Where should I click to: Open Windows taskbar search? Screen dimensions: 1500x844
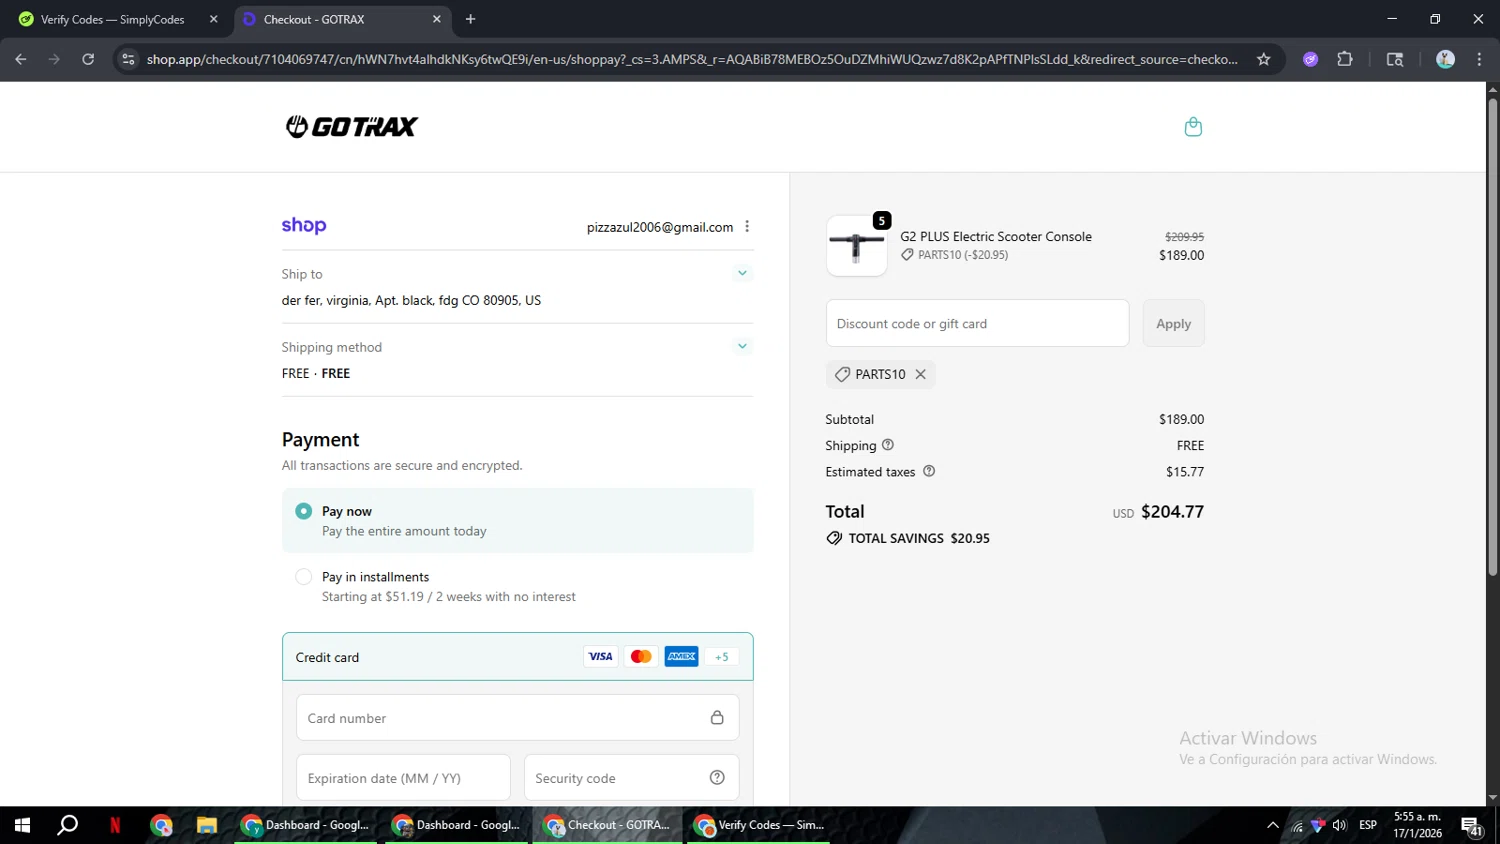pos(67,825)
